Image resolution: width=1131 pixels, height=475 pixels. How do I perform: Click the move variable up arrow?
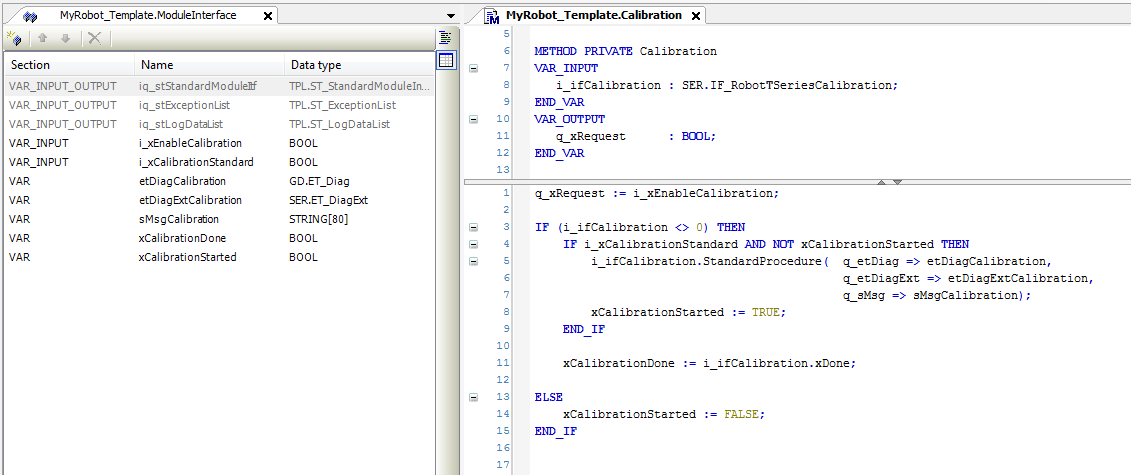43,38
